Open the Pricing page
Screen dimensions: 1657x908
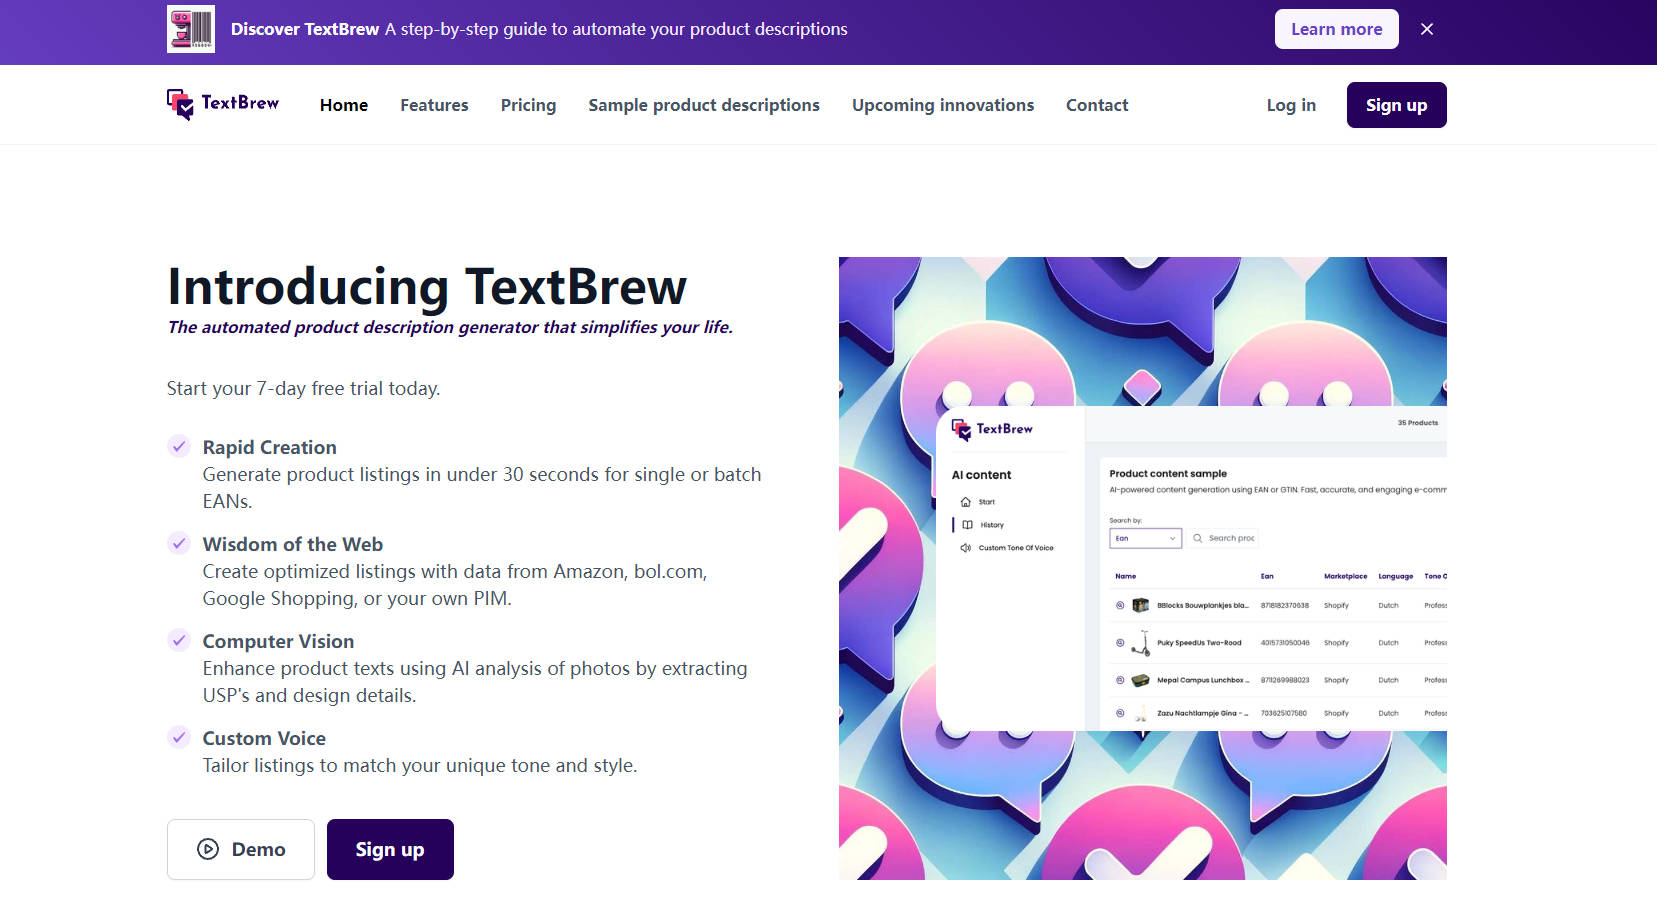tap(528, 105)
